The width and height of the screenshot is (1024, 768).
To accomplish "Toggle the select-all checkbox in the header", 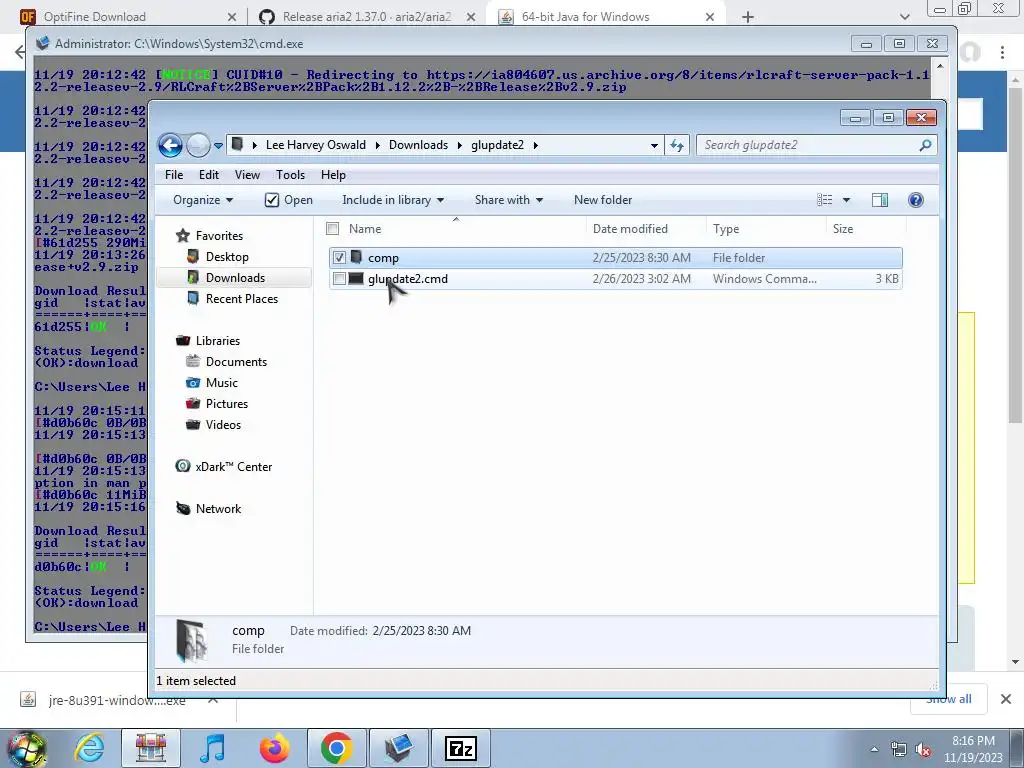I will 332,229.
